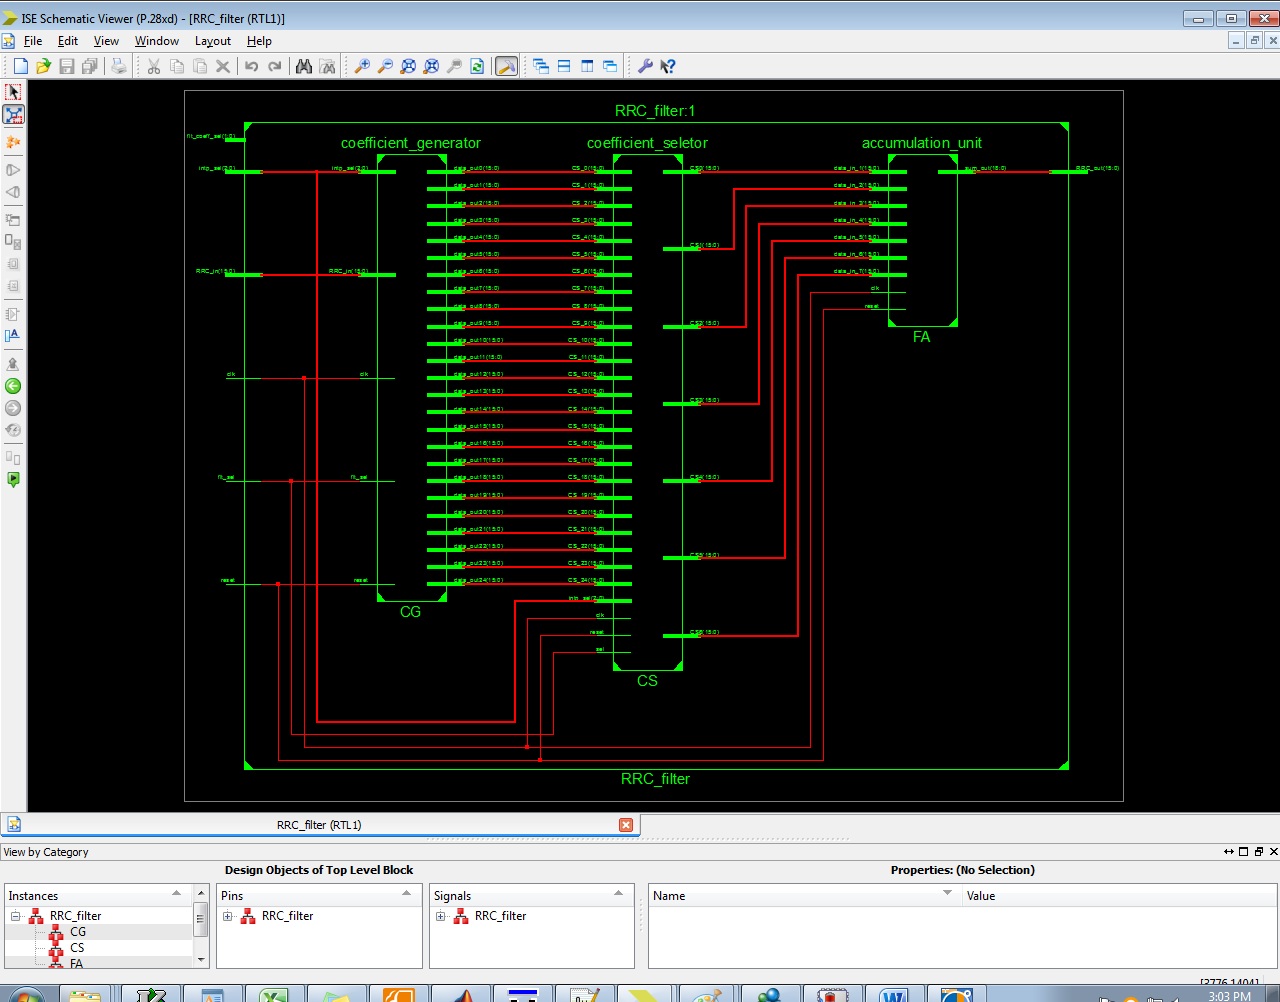1280x1002 pixels.
Task: Click the Add Text label sidebar icon
Action: [13, 336]
